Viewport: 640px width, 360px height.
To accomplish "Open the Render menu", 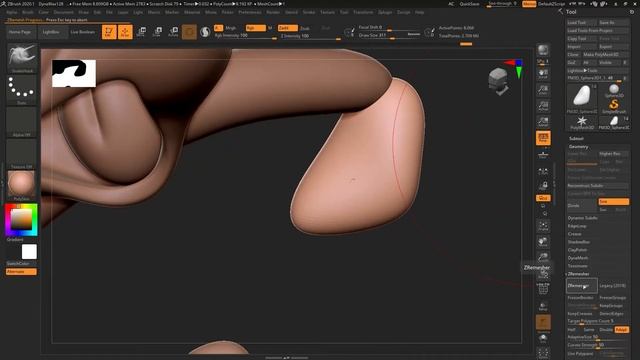I will [x=273, y=12].
